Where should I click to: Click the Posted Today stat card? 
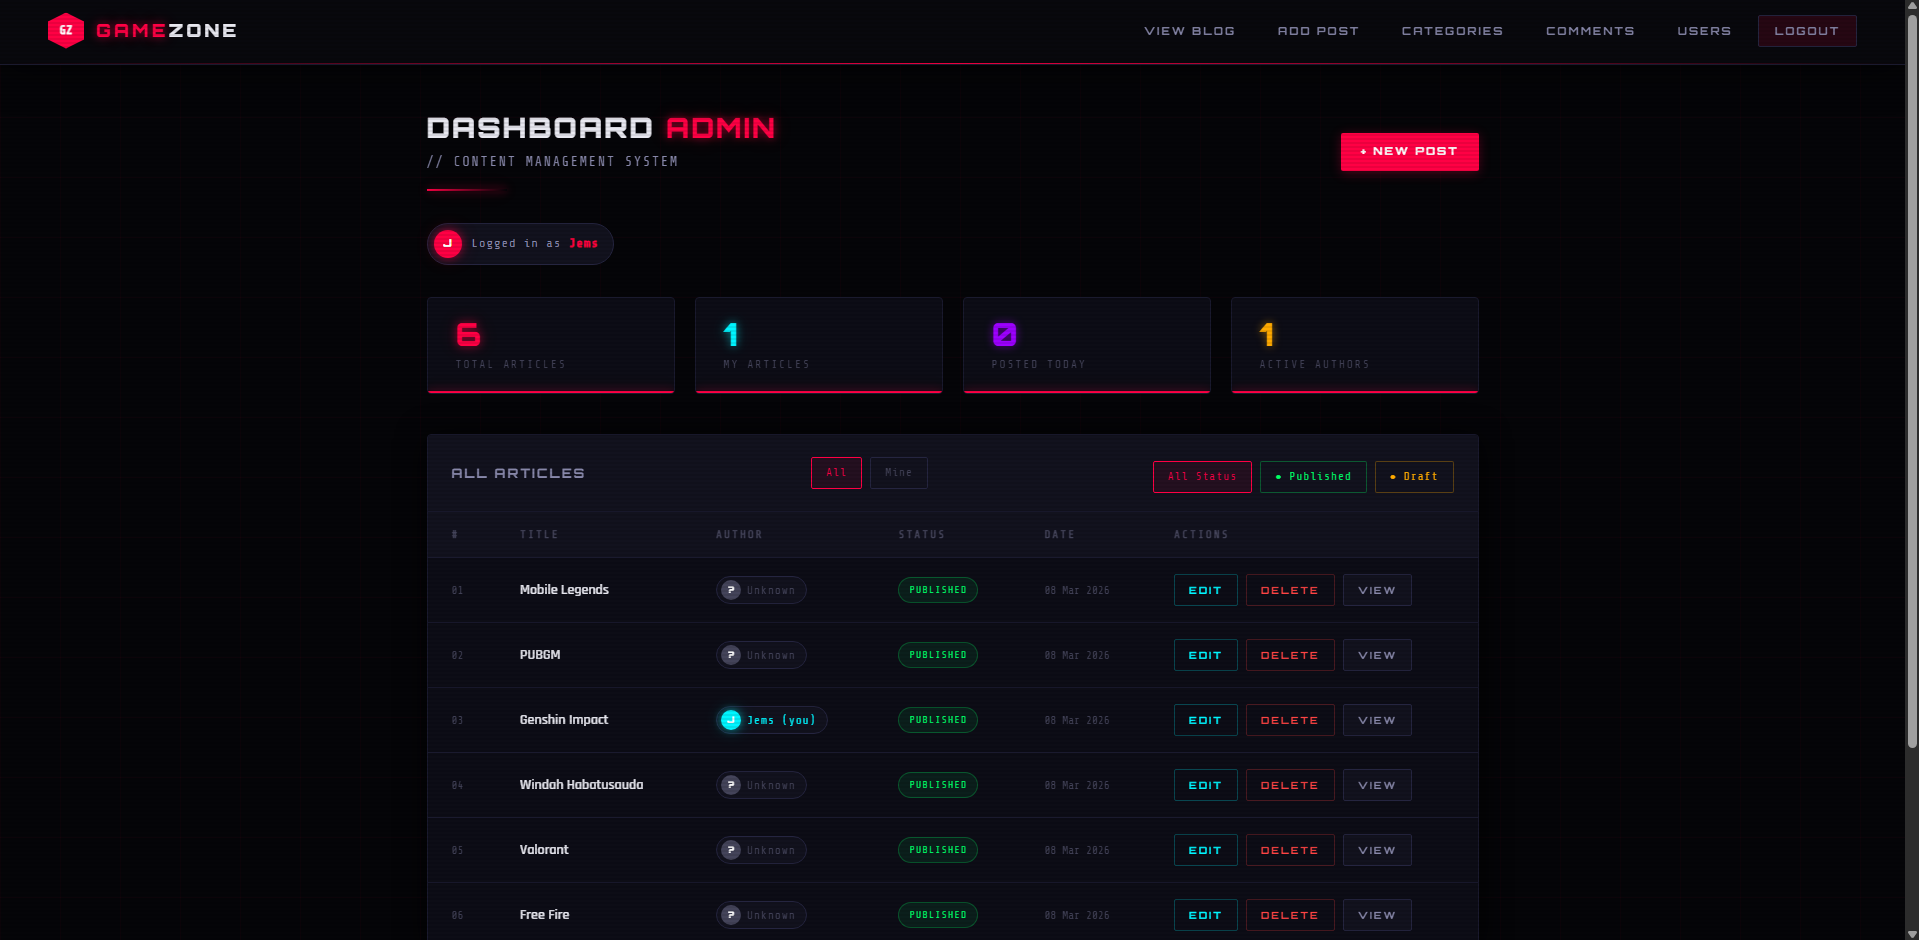[1087, 345]
